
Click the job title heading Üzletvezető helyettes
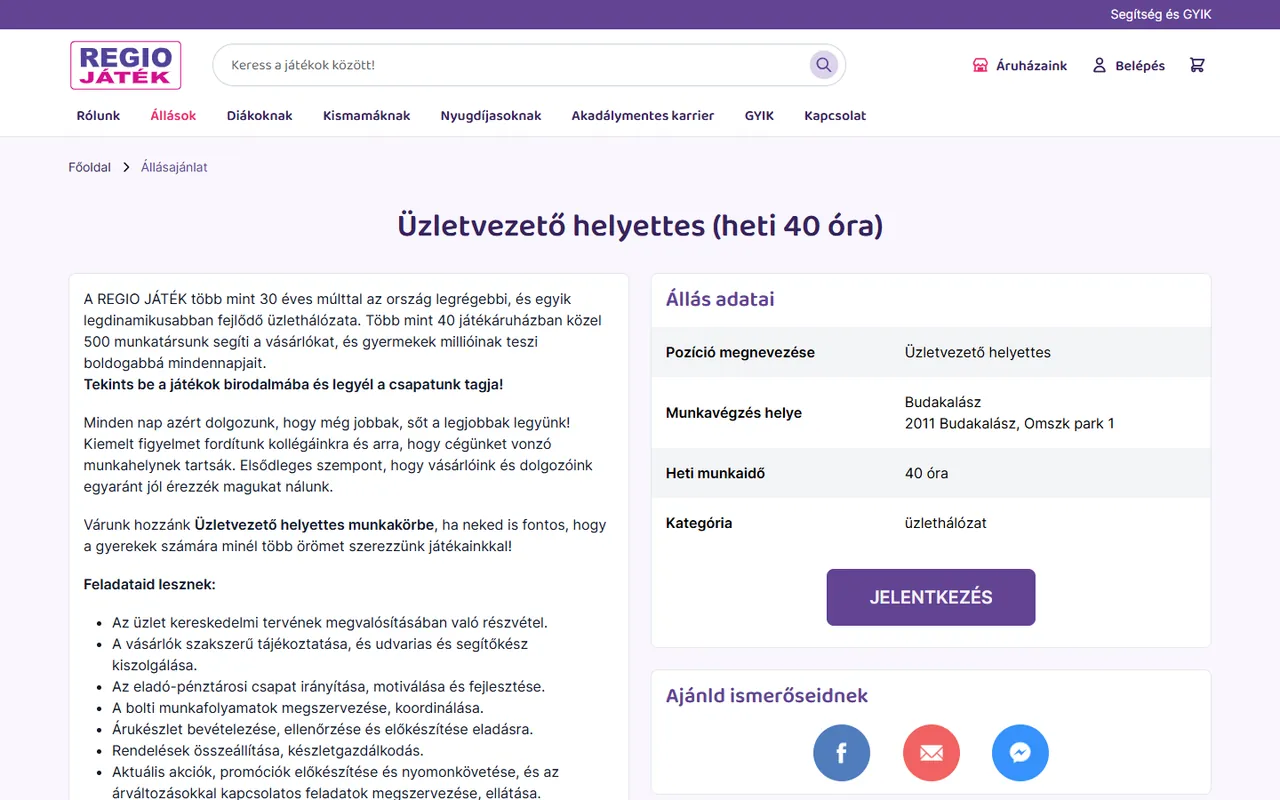[640, 225]
